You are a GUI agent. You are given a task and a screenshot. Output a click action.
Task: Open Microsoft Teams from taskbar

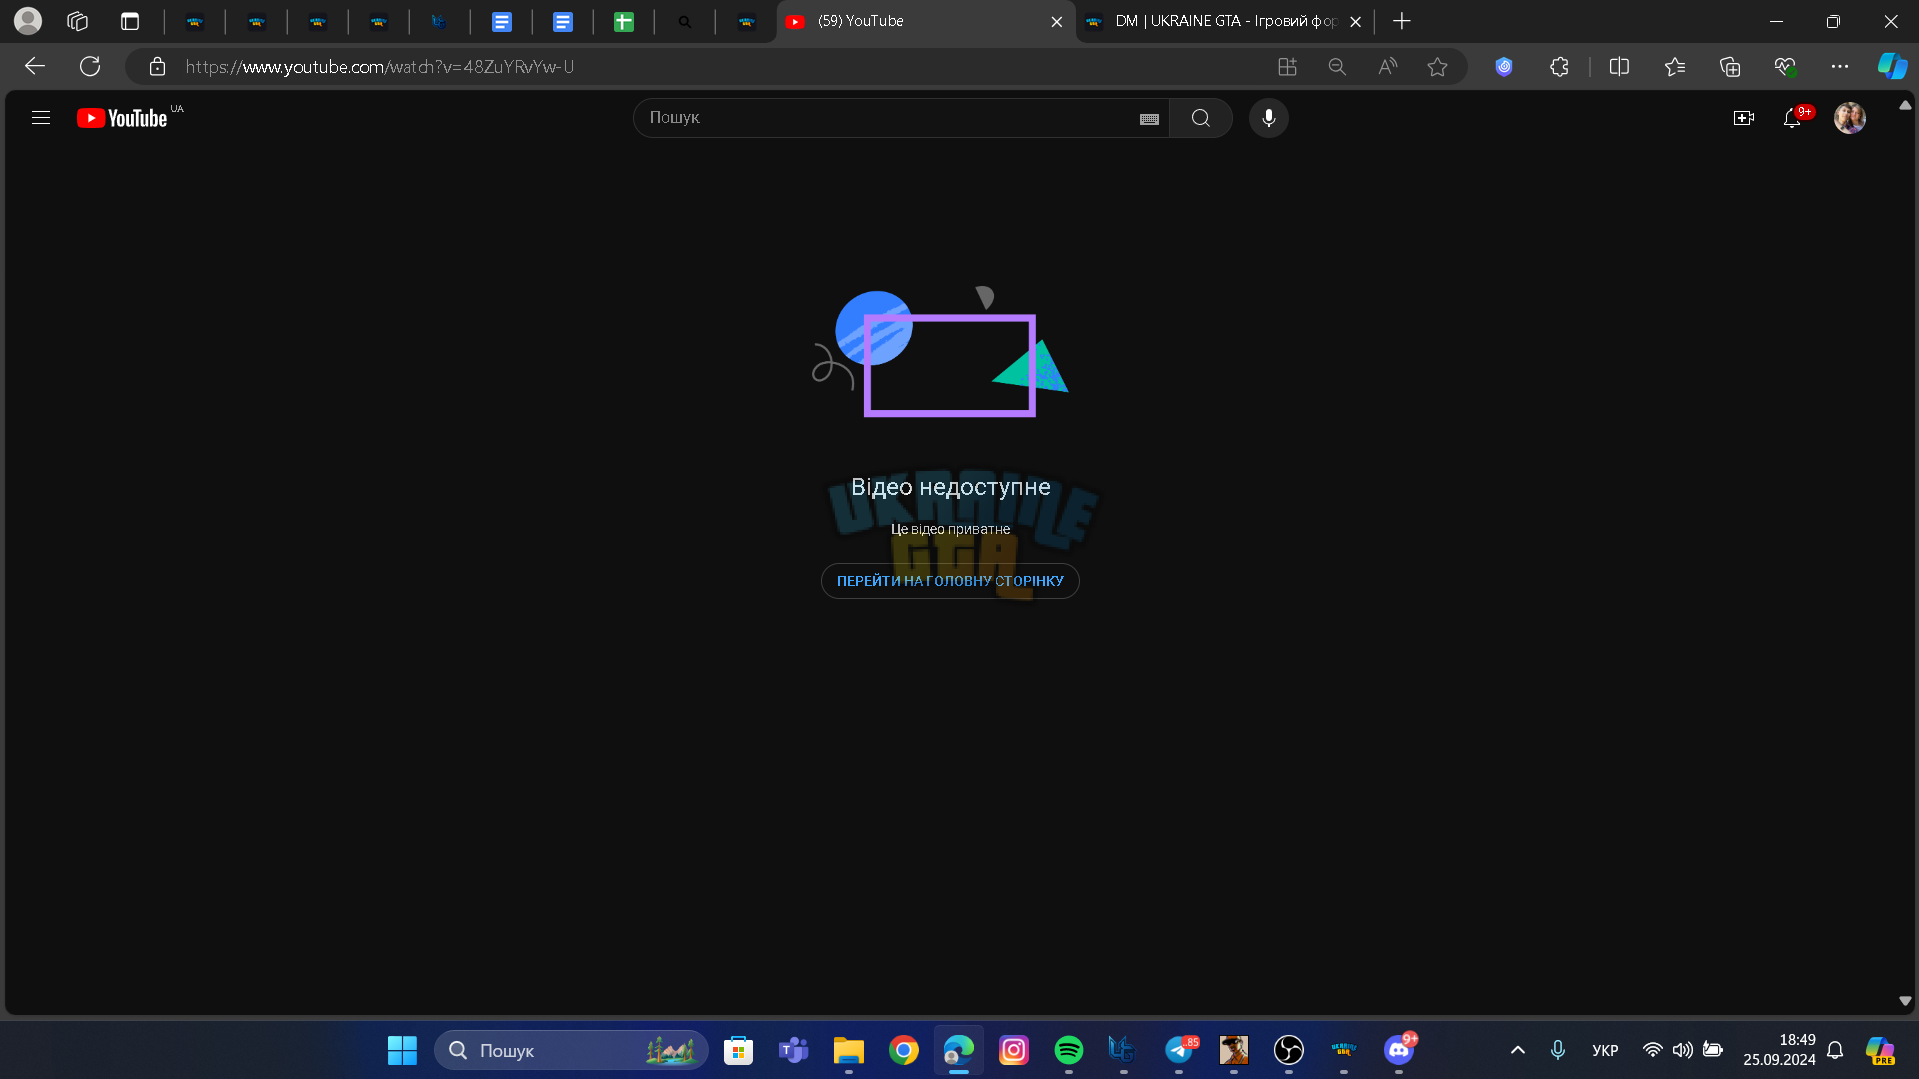coord(794,1050)
